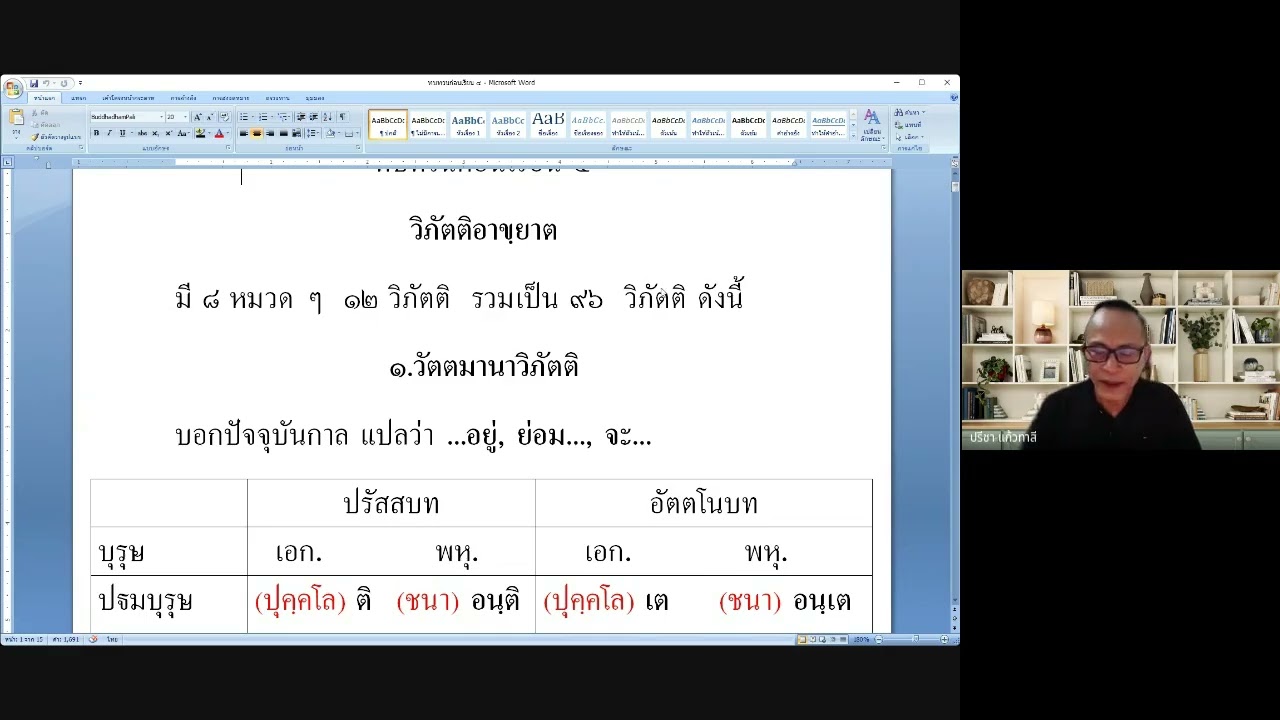Shrink the font size
The image size is (1280, 720).
coord(209,117)
